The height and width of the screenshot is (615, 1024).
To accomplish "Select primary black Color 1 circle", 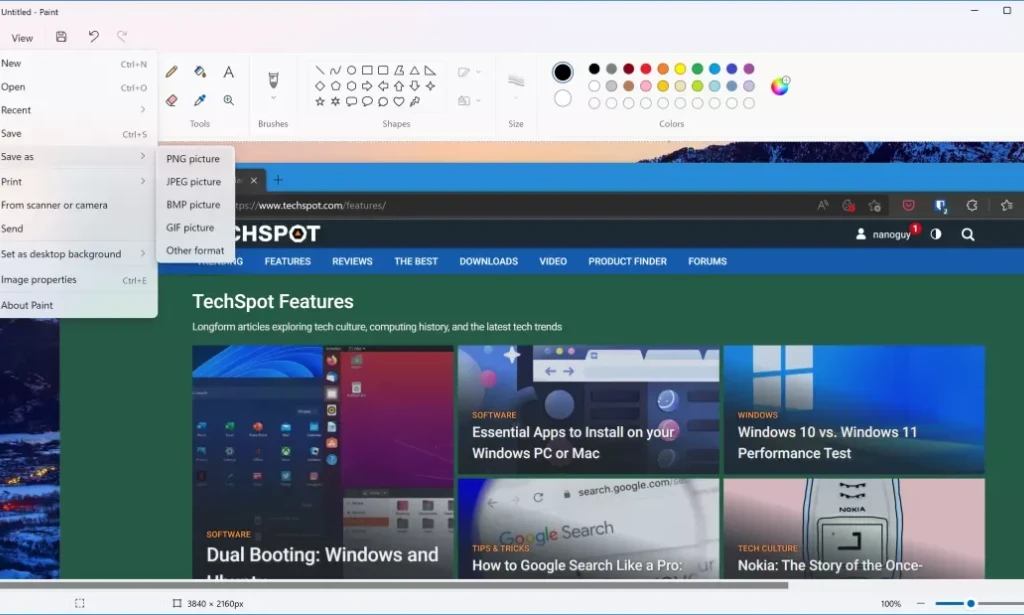I will 562,72.
